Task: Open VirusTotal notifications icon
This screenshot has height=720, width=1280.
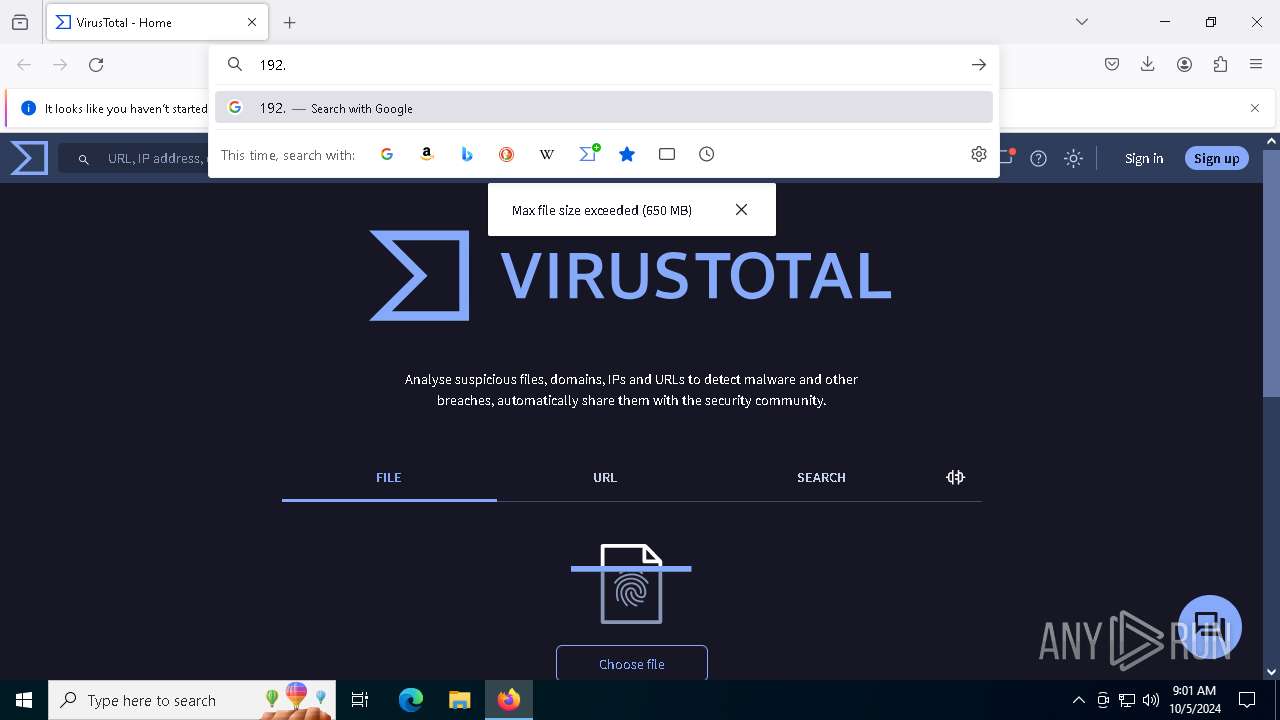Action: click(x=1006, y=157)
